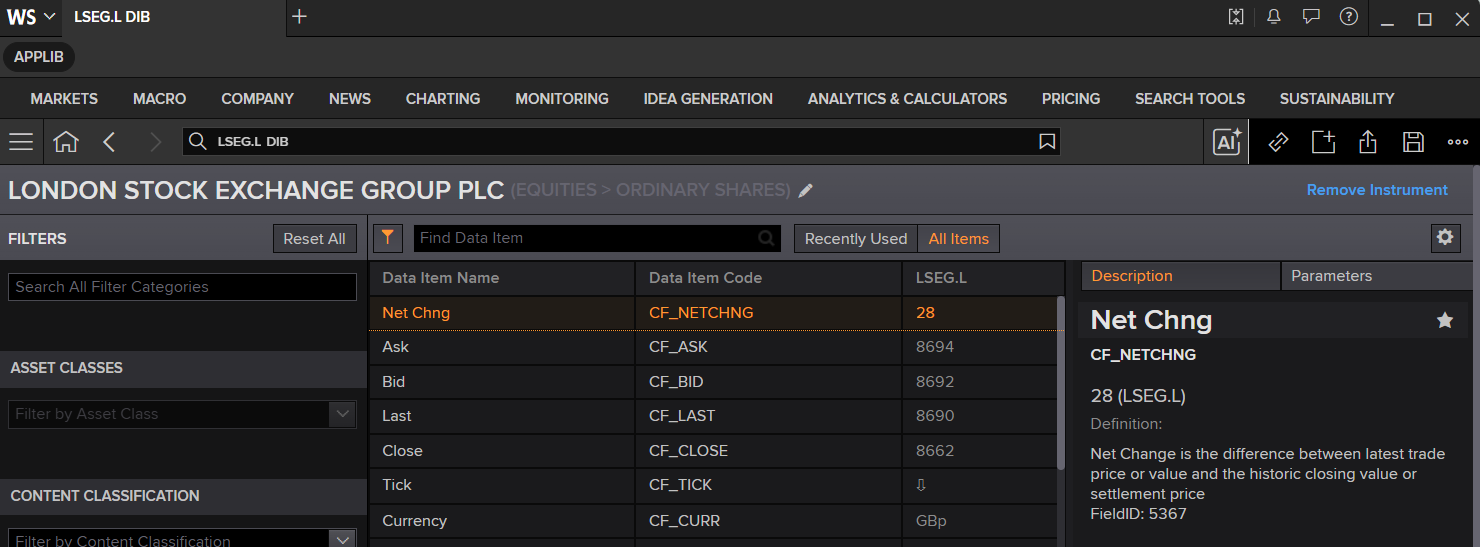Screen dimensions: 1480x547
Task: Open the hamburger navigation menu
Action: tap(21, 142)
